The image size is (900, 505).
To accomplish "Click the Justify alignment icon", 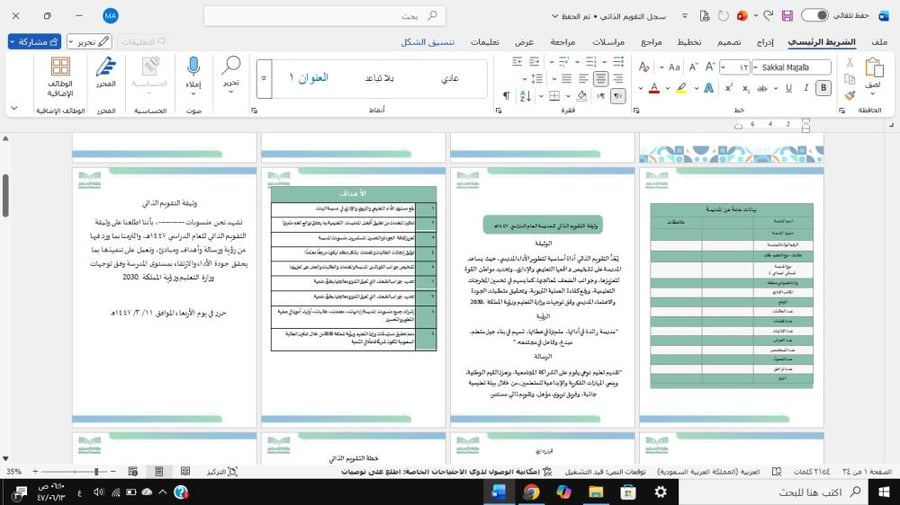I will 567,79.
